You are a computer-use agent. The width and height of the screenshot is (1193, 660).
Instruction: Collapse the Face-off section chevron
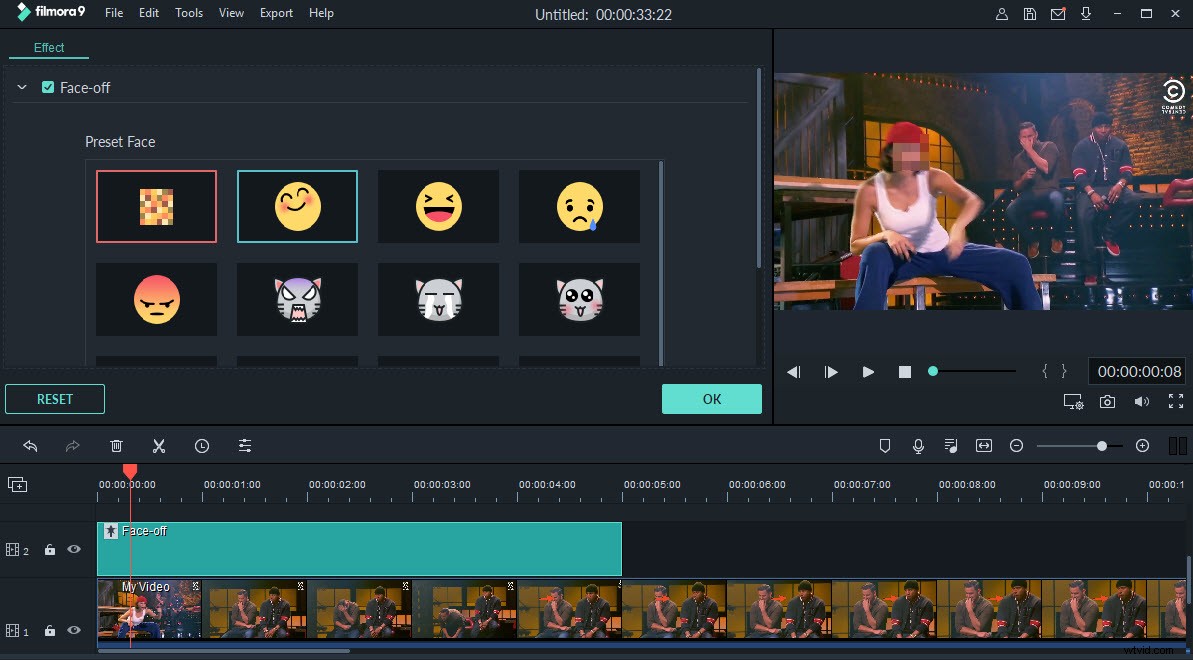coord(22,87)
